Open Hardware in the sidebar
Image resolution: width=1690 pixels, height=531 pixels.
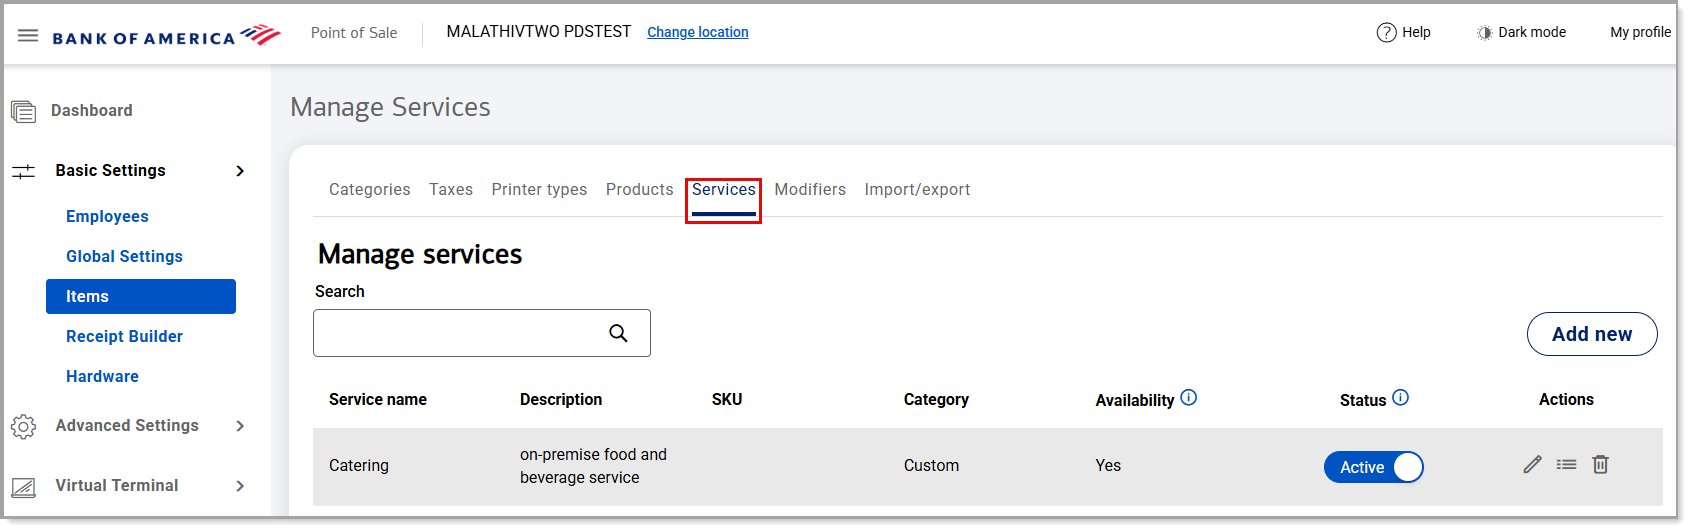tap(102, 376)
